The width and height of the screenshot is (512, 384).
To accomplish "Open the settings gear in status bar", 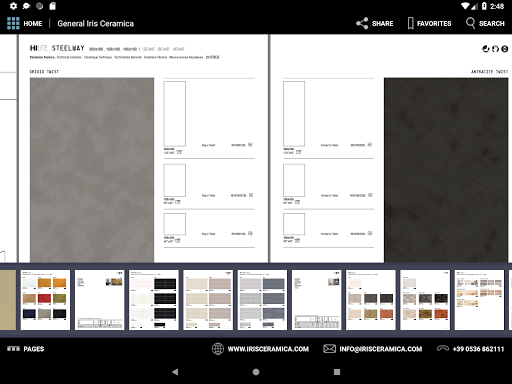I will 13,6.
